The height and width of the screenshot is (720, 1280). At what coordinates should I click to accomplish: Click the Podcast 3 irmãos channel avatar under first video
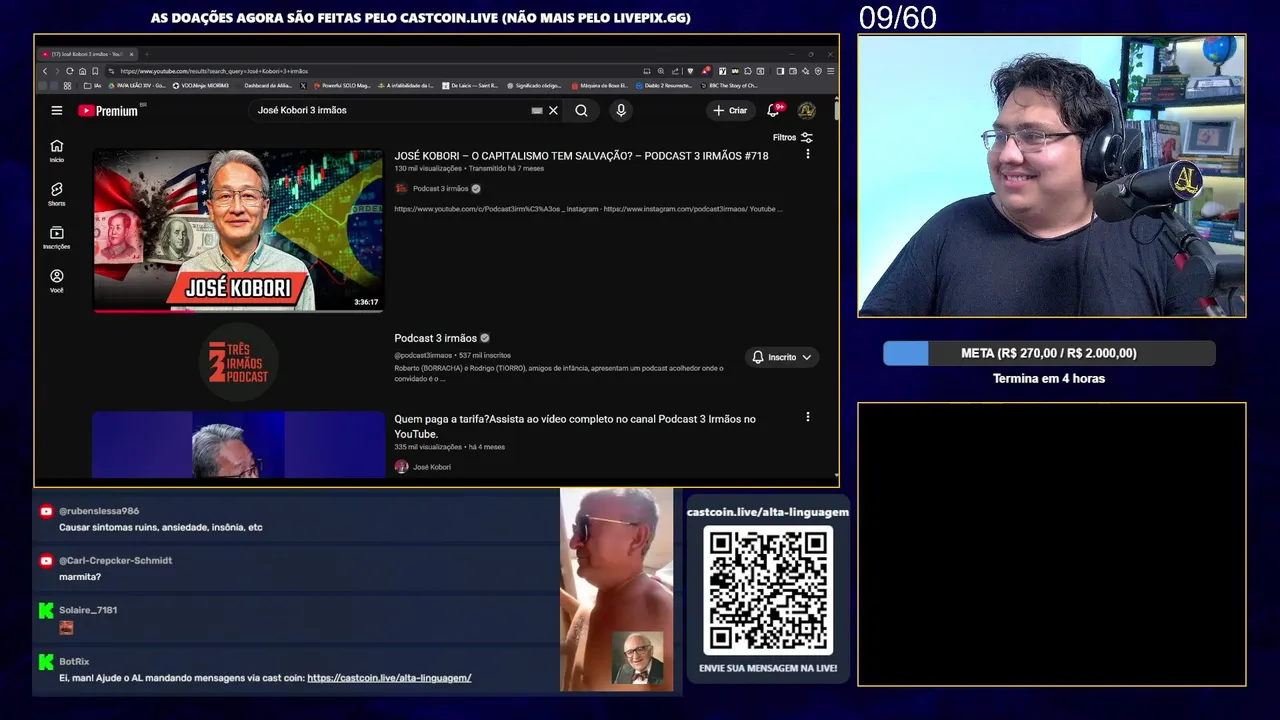(401, 188)
